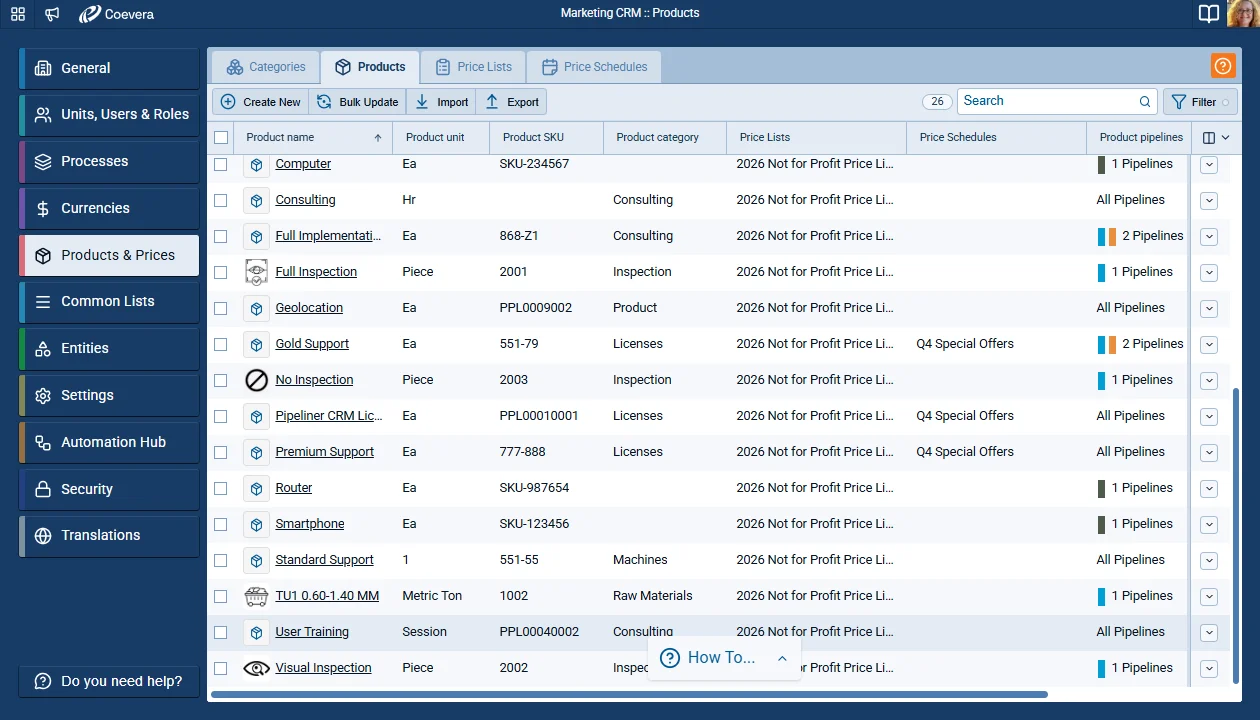Open the announcements megaphone icon

52,14
